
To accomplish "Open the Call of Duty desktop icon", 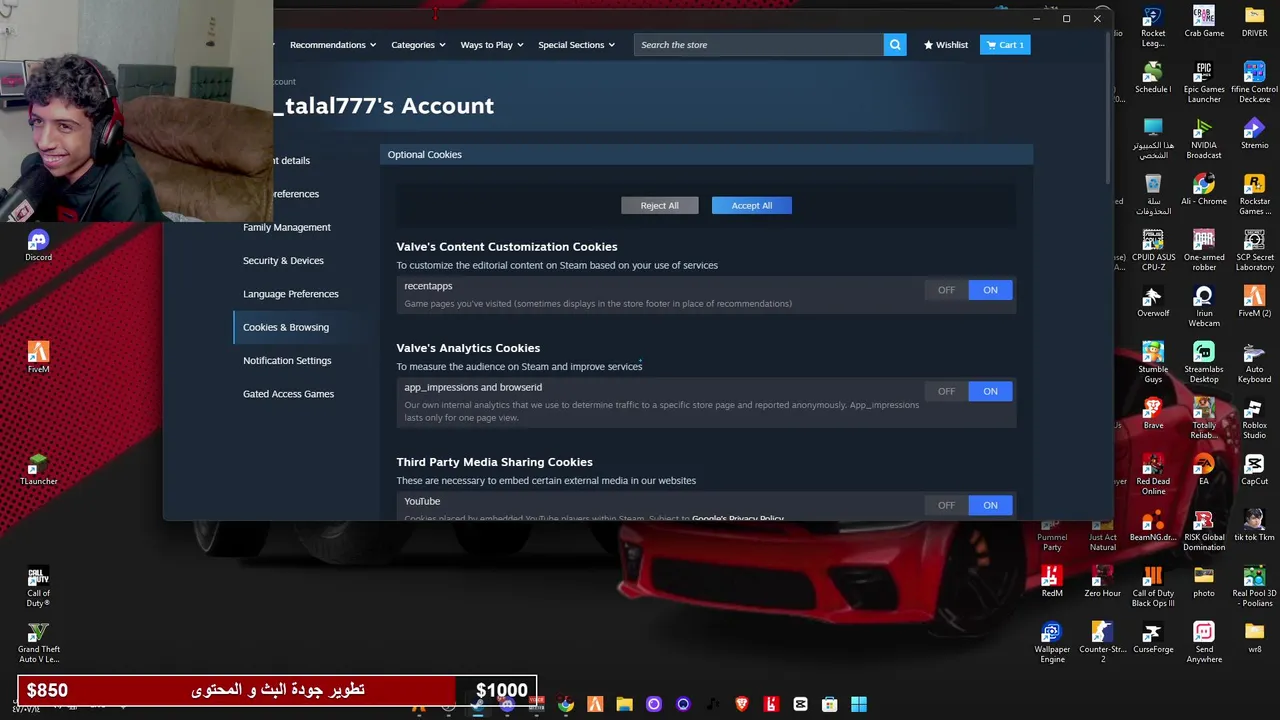I will pos(38,587).
